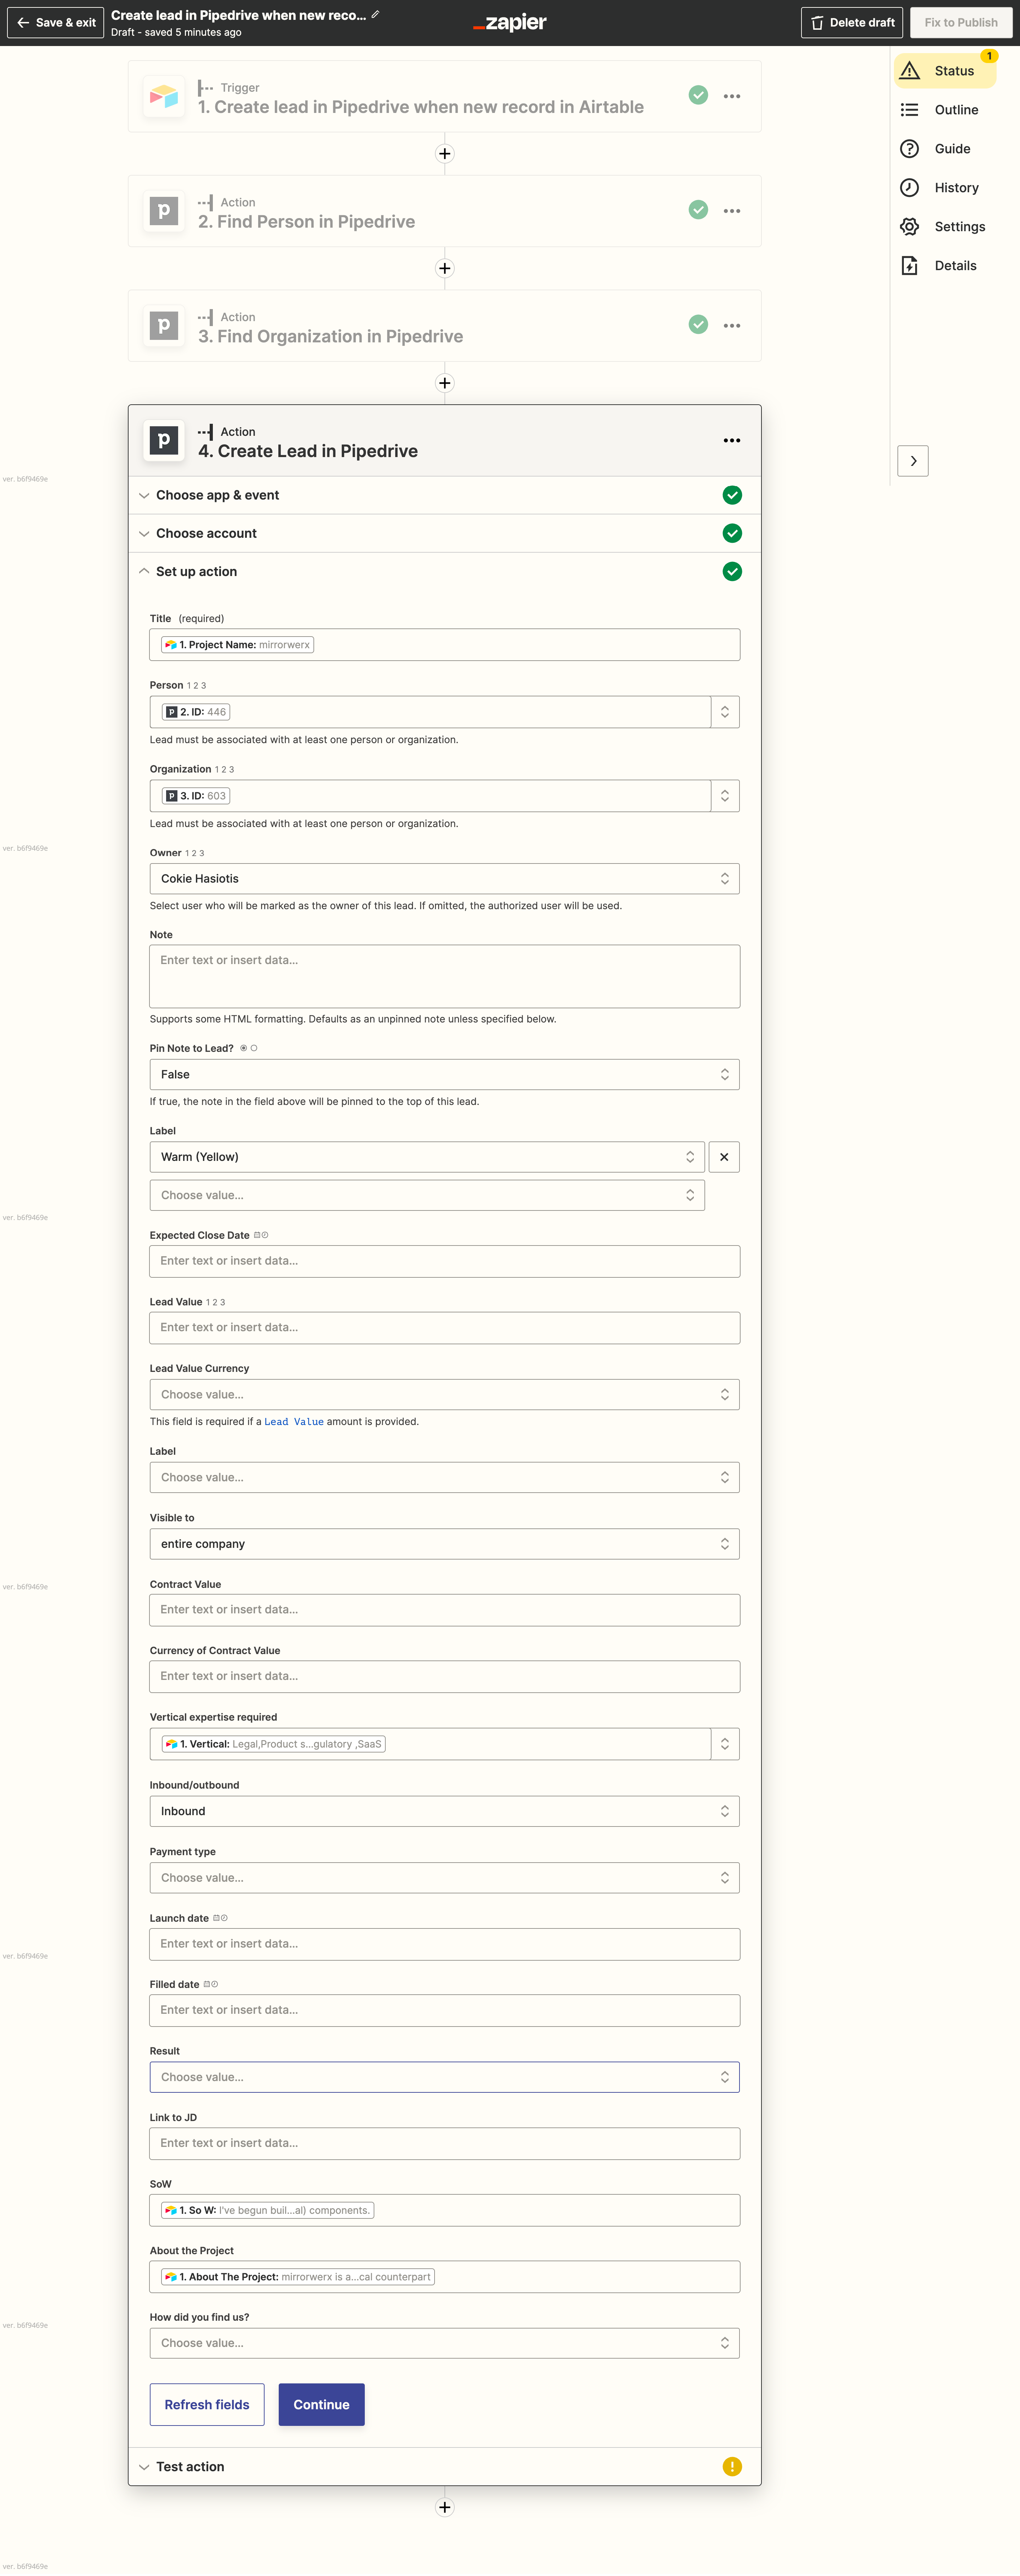The width and height of the screenshot is (1020, 2576).
Task: Click the green check on step 1
Action: tap(698, 95)
